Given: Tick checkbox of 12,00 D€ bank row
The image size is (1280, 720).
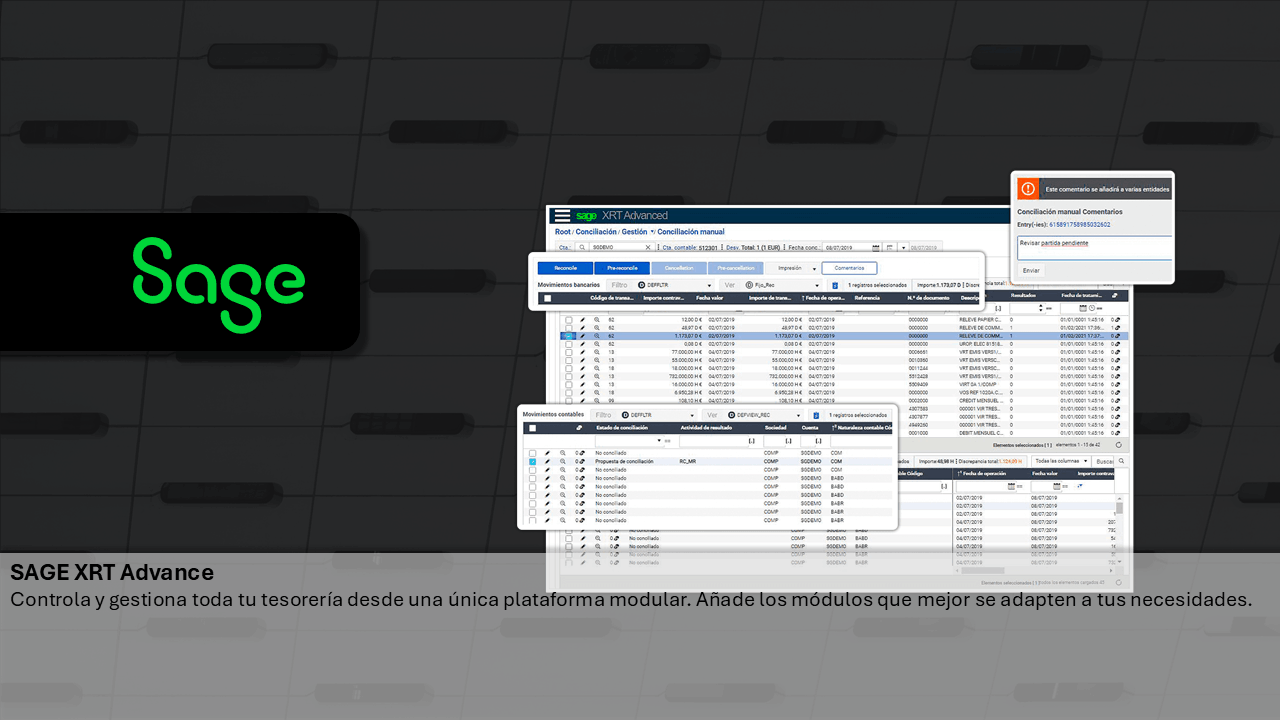Looking at the screenshot, I should [x=569, y=320].
